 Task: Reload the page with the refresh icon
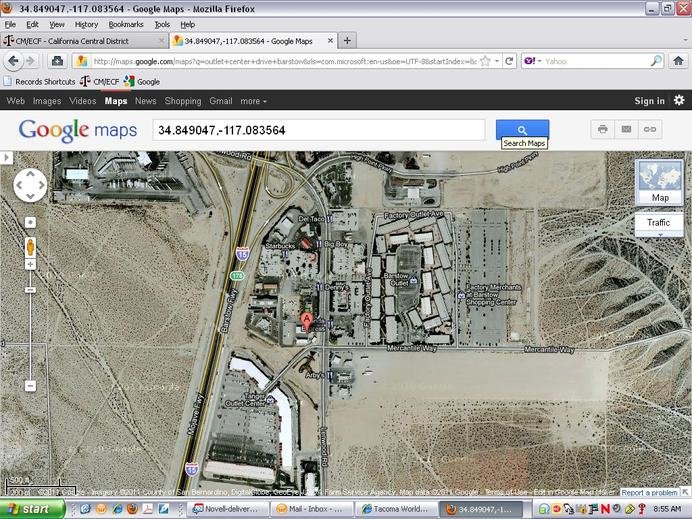click(509, 61)
